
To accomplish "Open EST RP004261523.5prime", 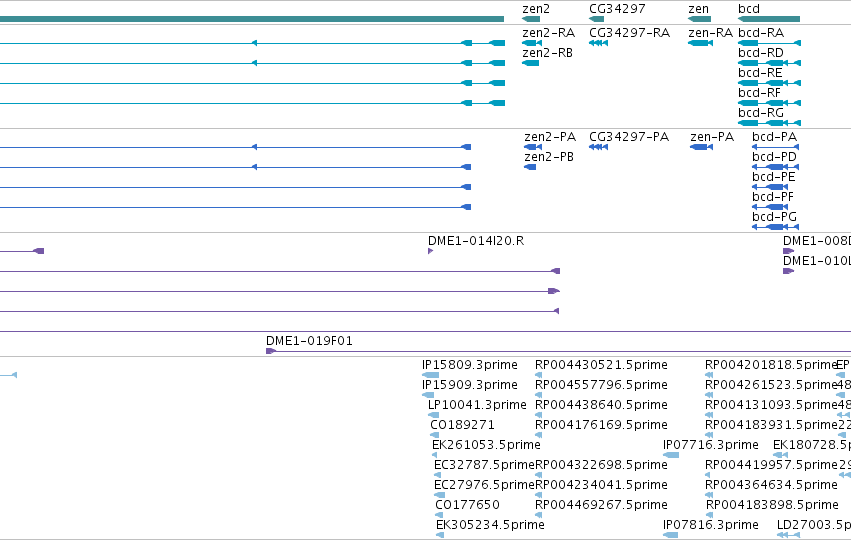I will [771, 385].
